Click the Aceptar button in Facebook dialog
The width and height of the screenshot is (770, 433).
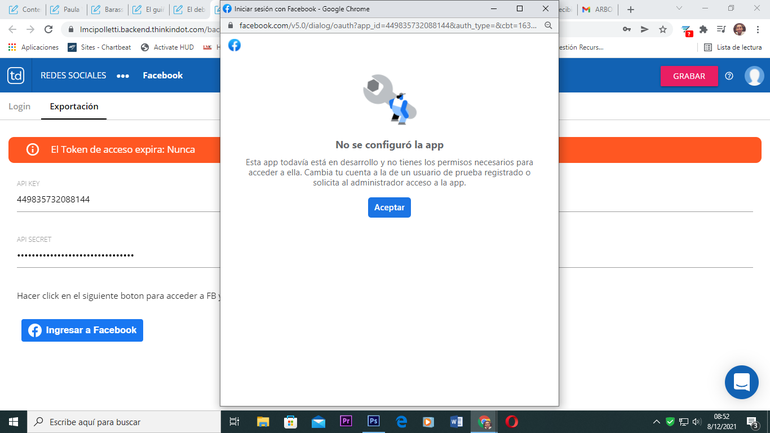pyautogui.click(x=389, y=207)
